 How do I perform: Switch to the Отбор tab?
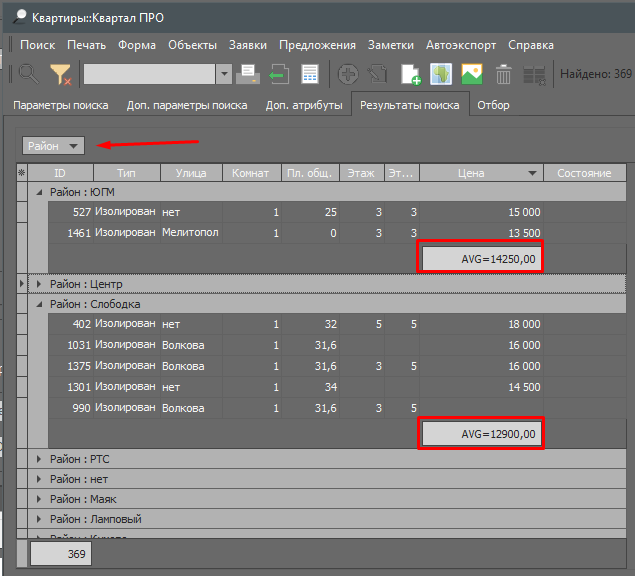pos(493,105)
